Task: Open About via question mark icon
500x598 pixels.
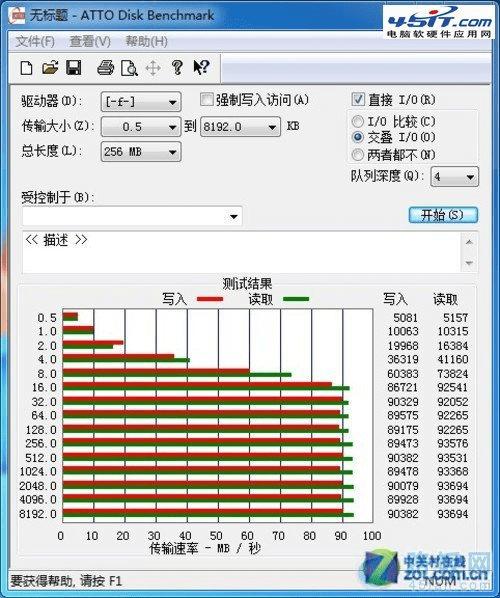Action: point(177,68)
